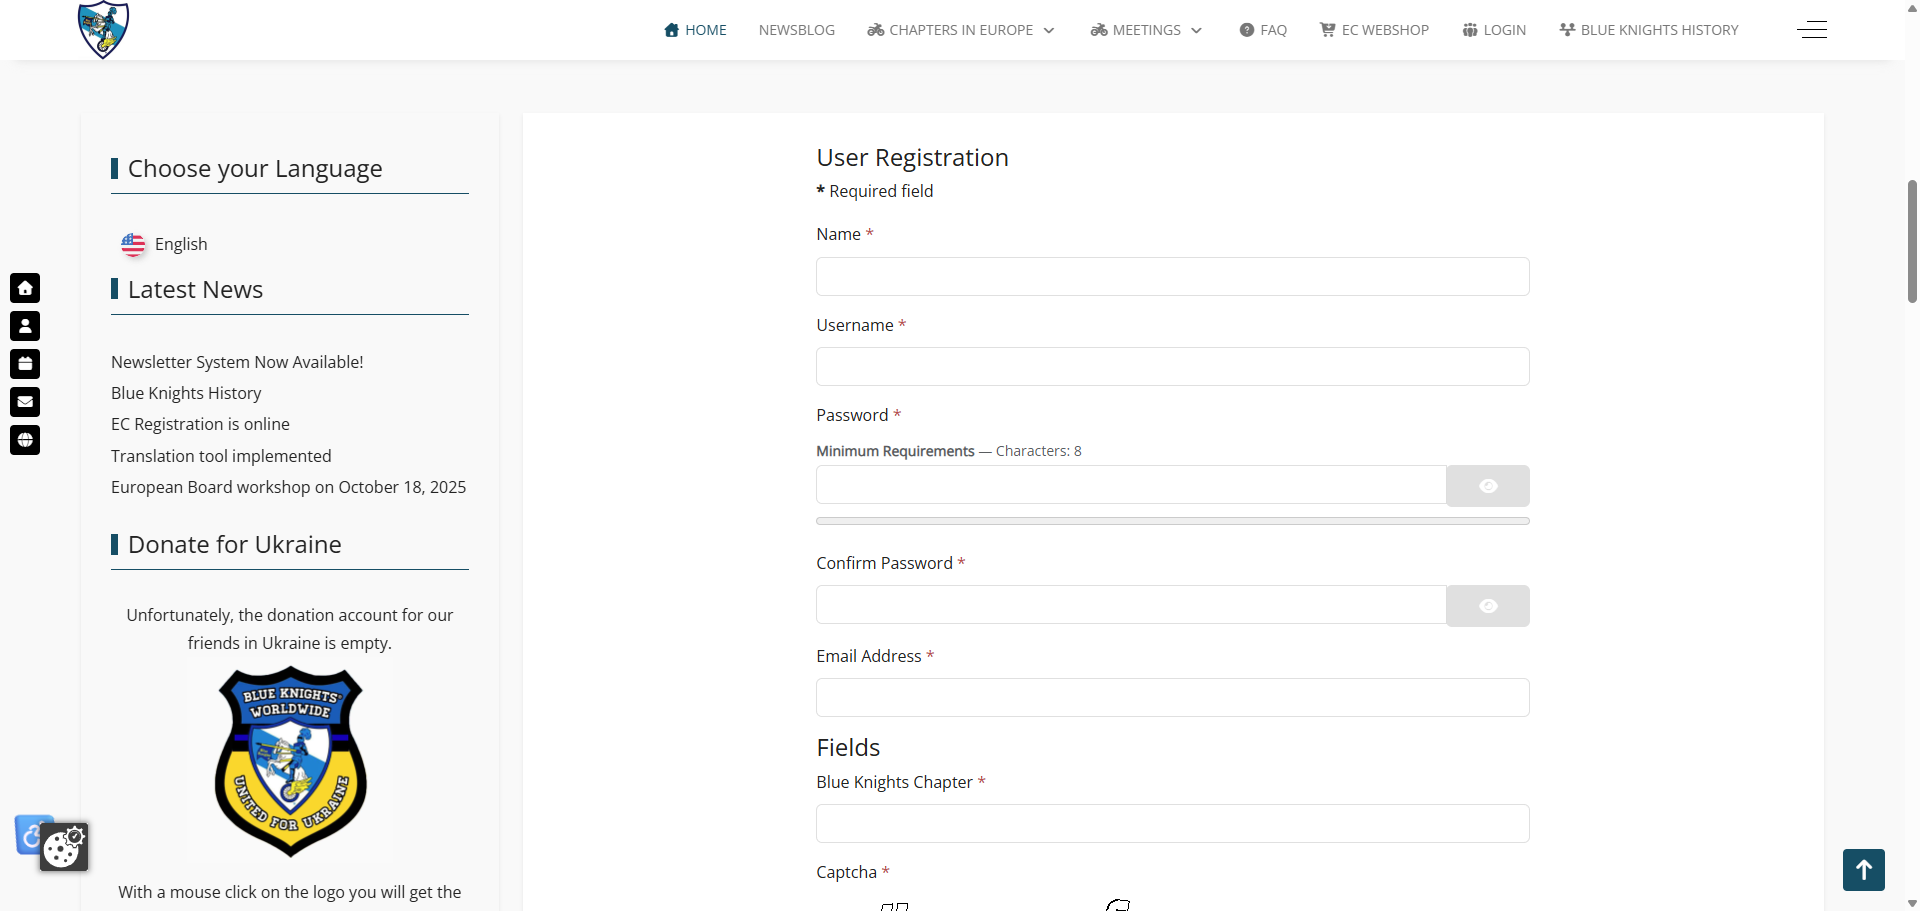Click the scroll-to-top arrow button
This screenshot has height=911, width=1920.
pyautogui.click(x=1863, y=870)
